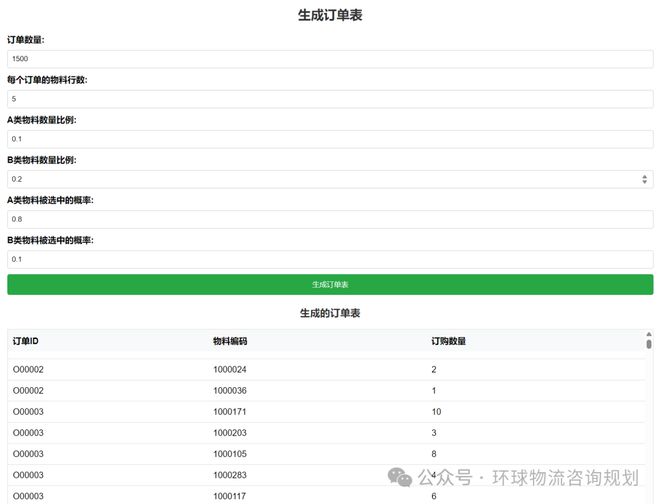Click the 订单数量 input showing 1500
Viewport: 660px width, 504px height.
[330, 59]
